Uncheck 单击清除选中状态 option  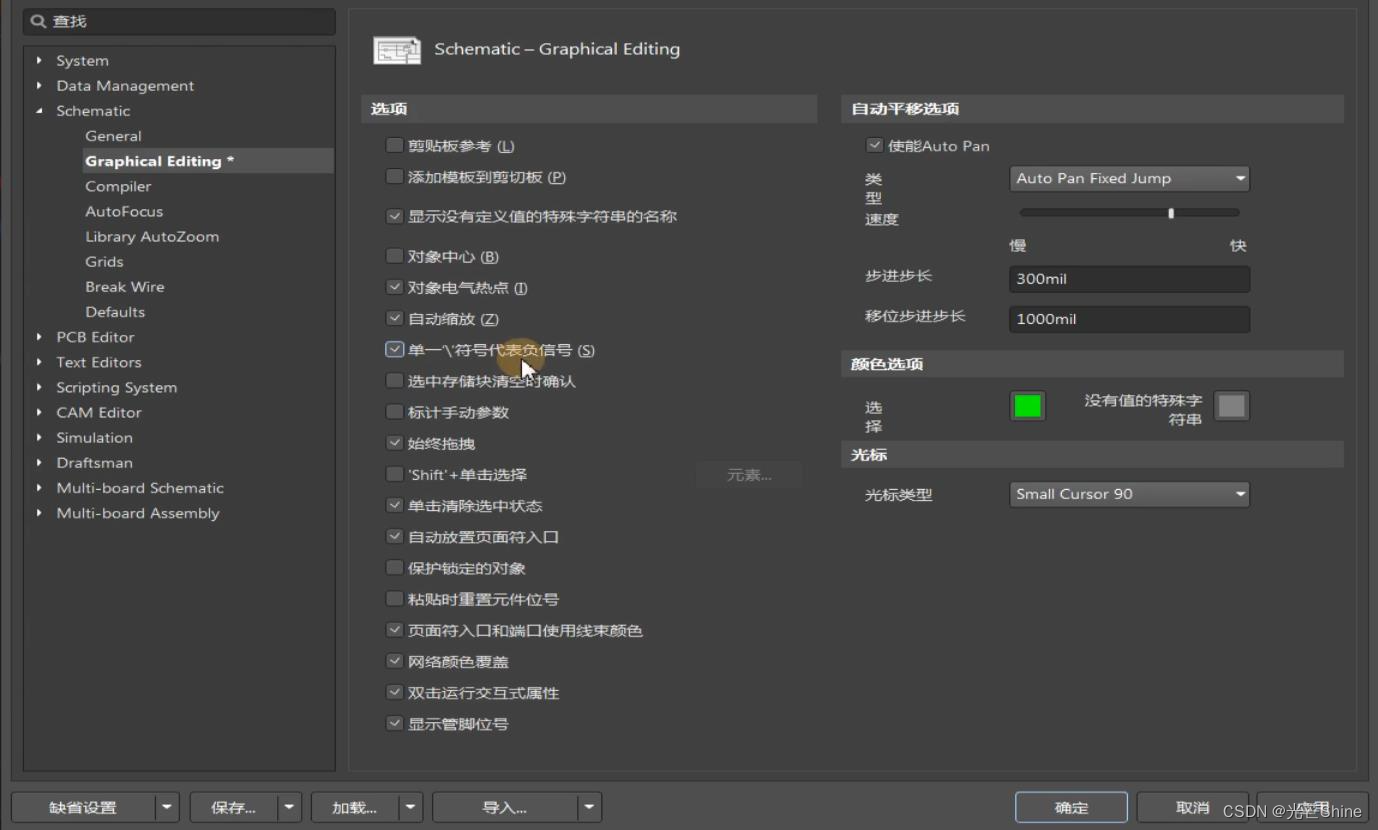394,505
